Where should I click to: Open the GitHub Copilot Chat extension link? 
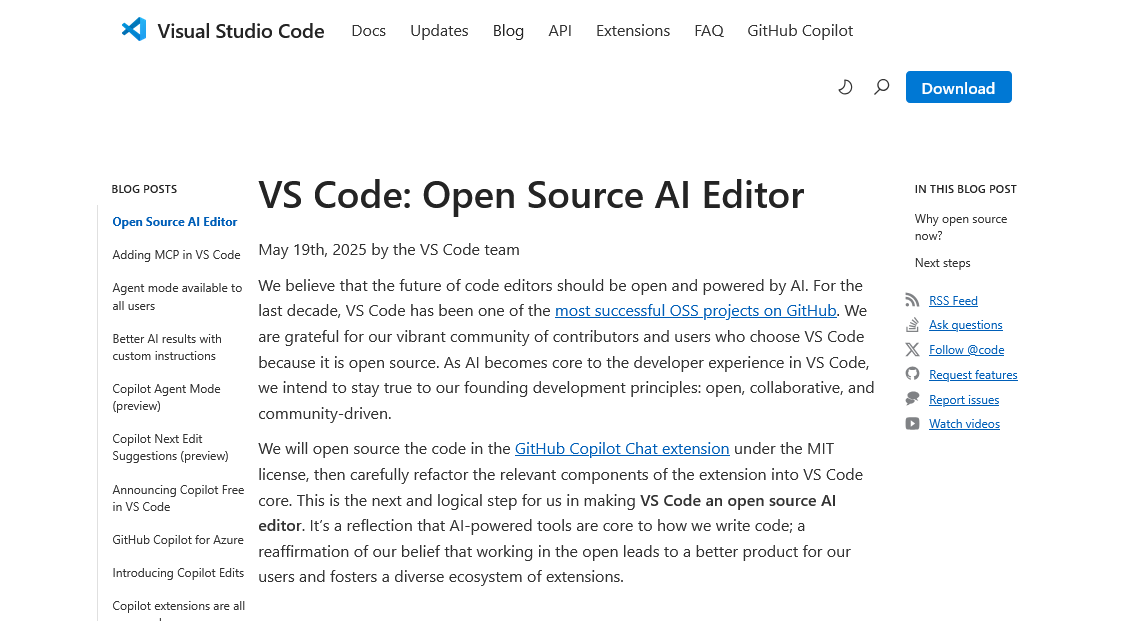point(622,449)
